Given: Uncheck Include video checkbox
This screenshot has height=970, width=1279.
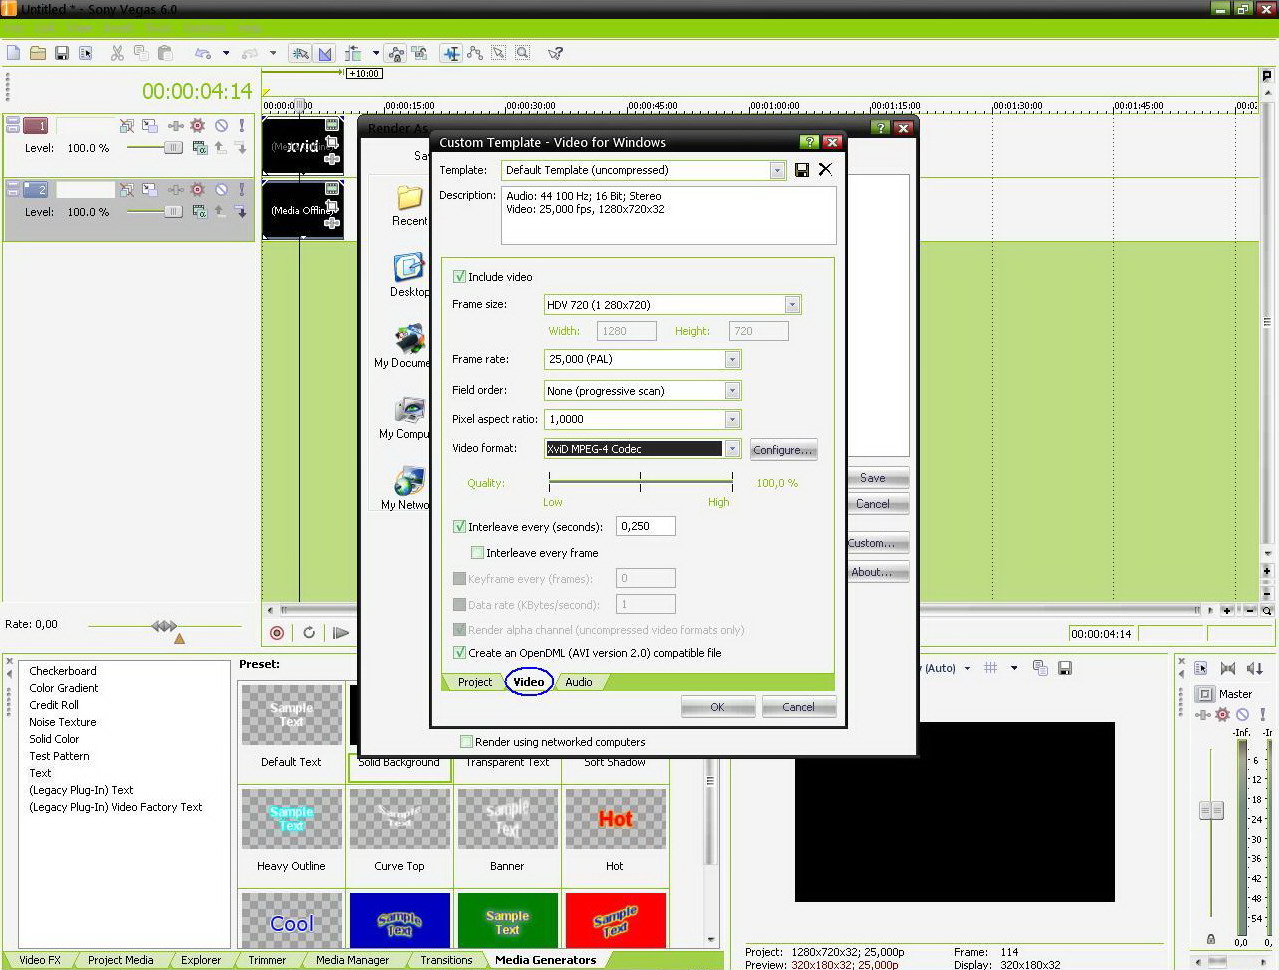Looking at the screenshot, I should pyautogui.click(x=459, y=277).
